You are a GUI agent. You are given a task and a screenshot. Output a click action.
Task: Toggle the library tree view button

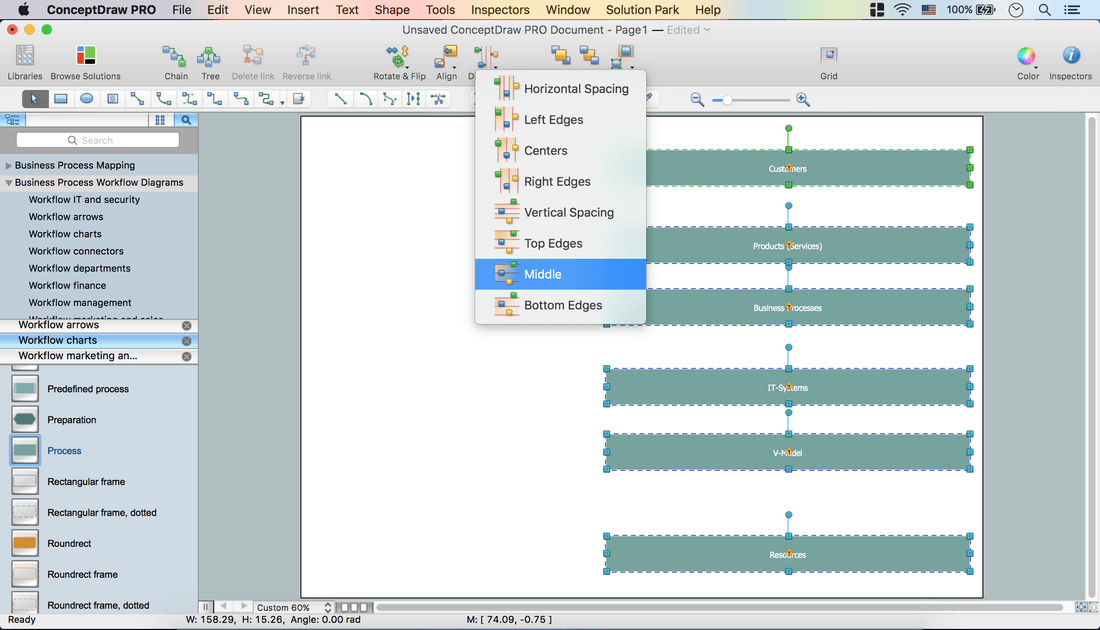13,120
